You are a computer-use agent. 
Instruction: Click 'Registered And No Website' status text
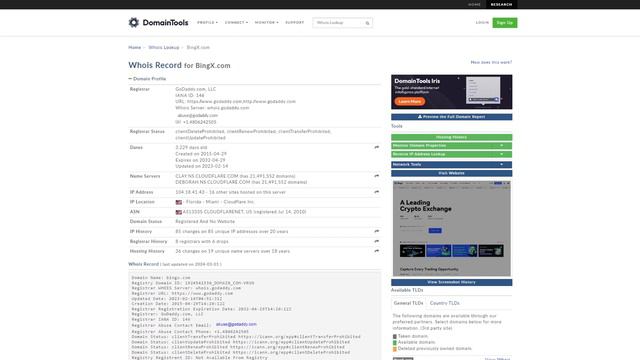tap(205, 222)
